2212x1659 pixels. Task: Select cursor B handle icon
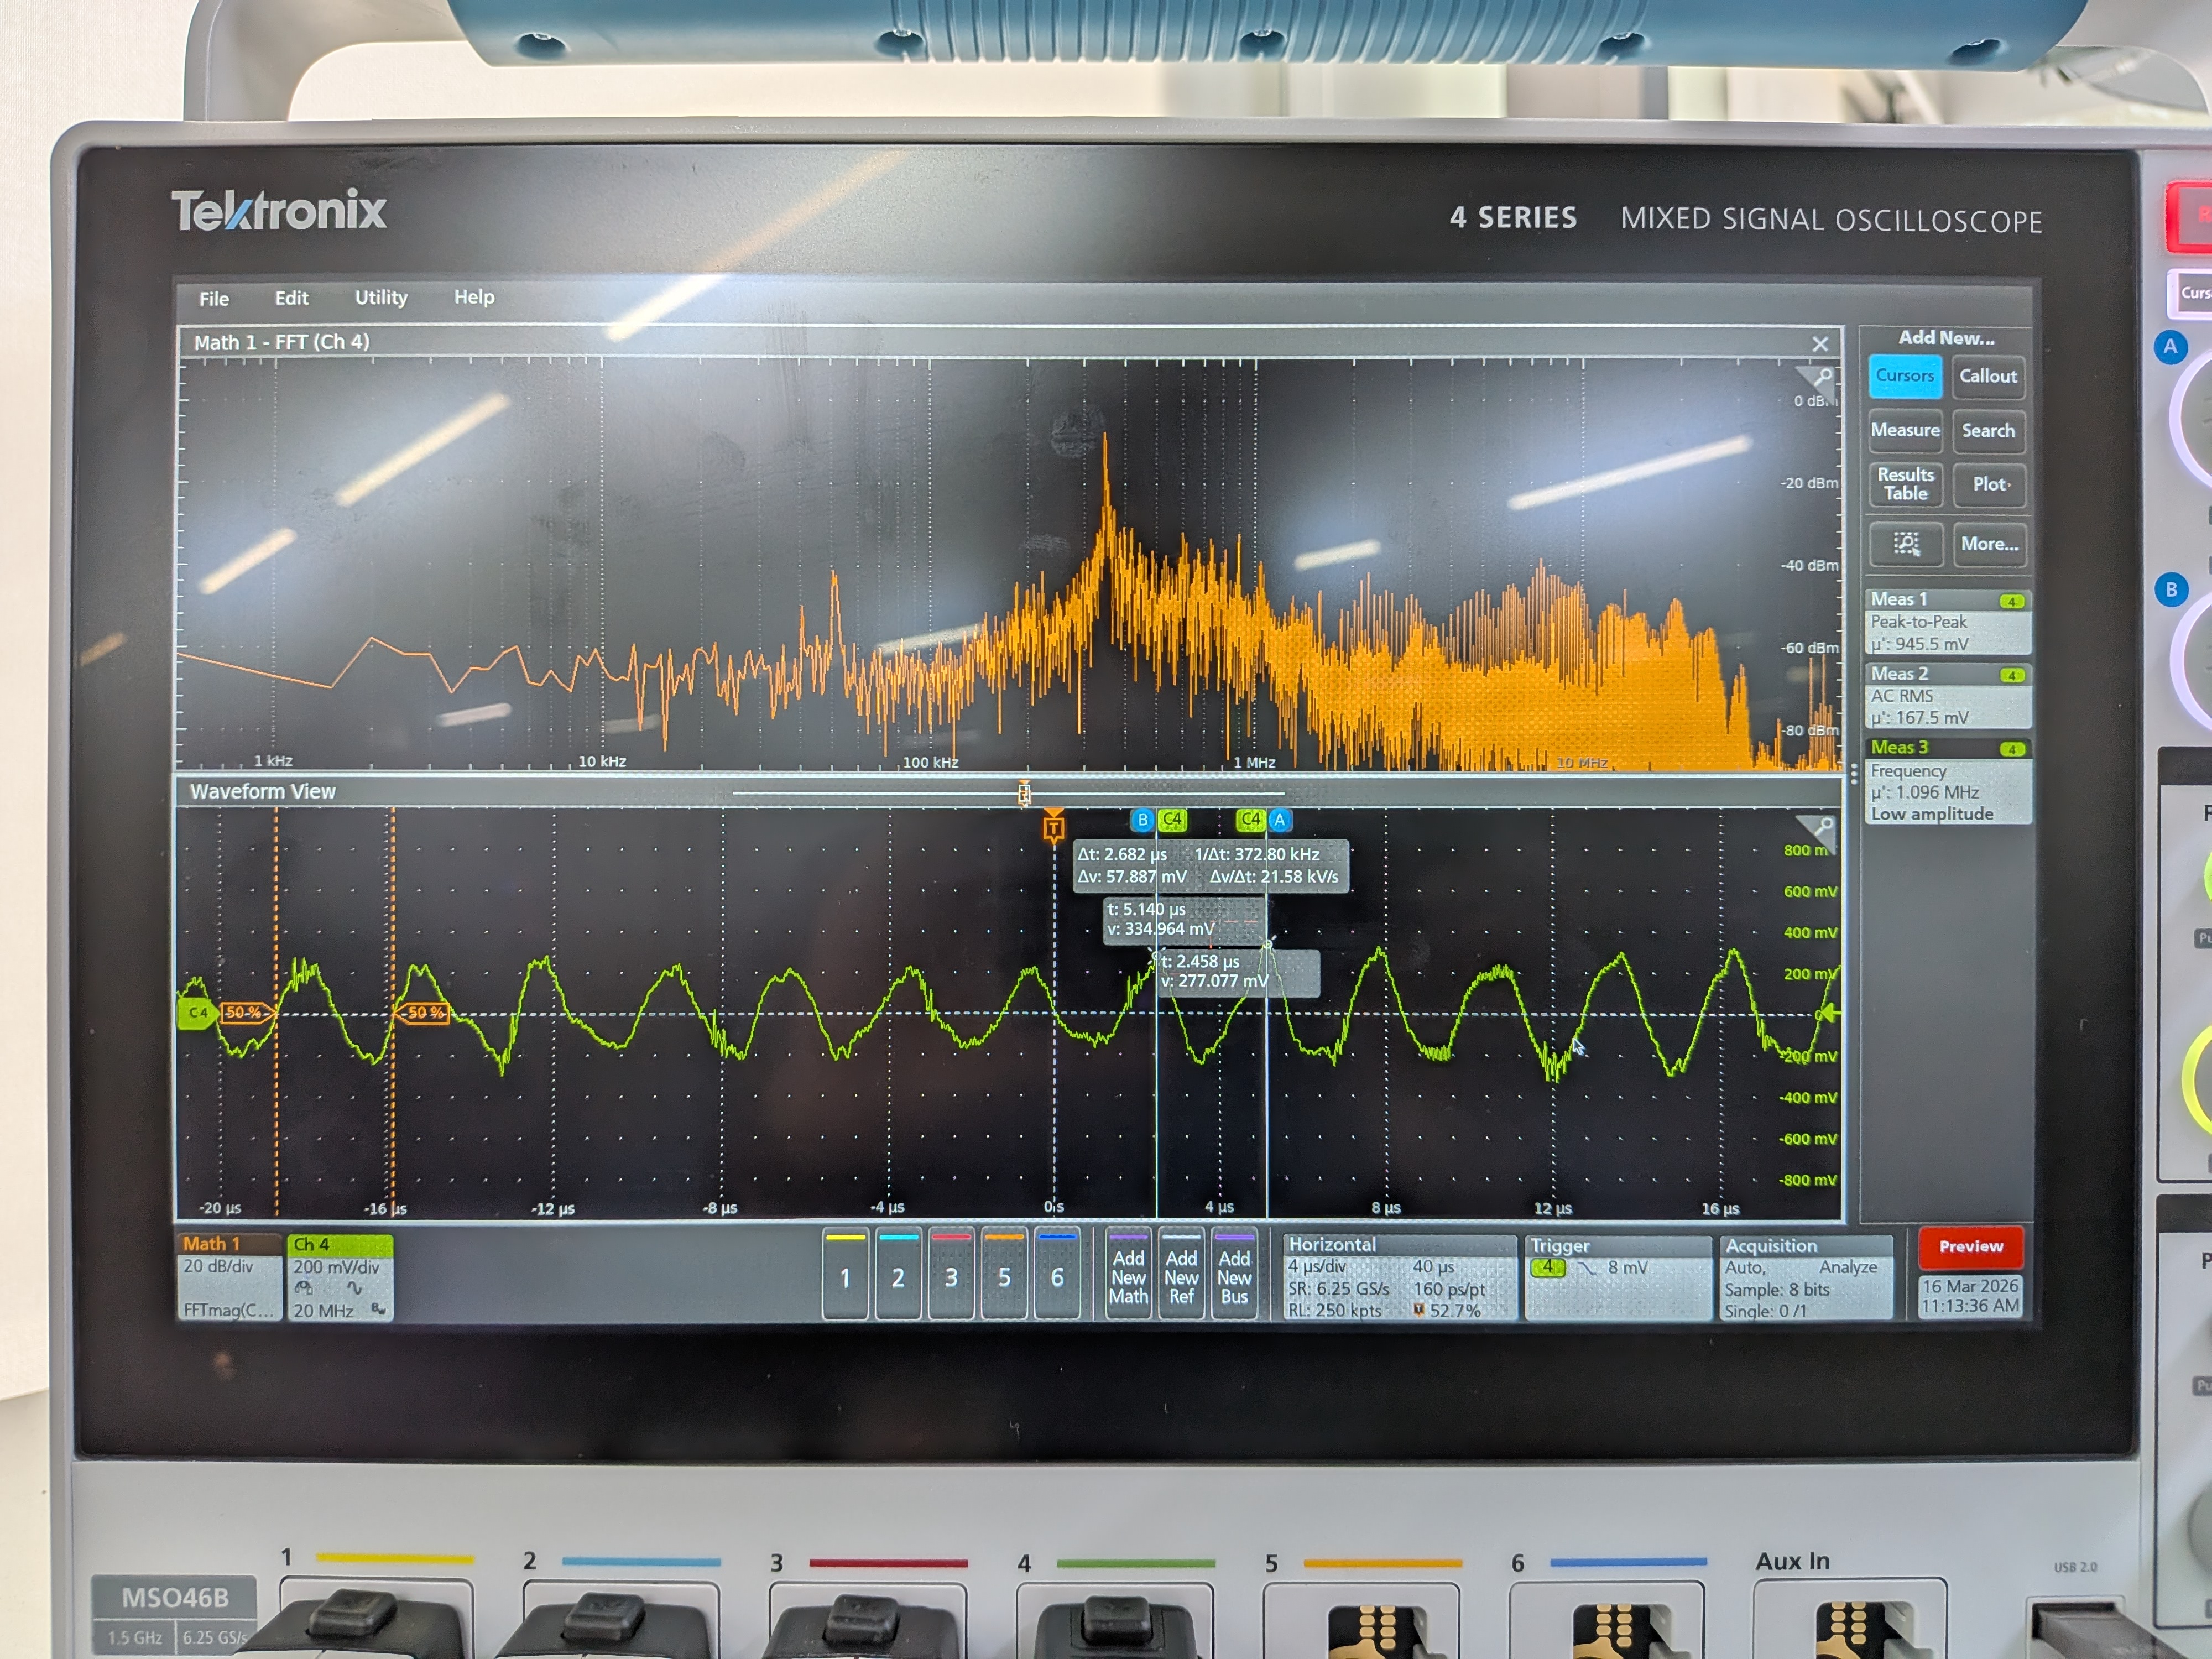coord(1143,820)
